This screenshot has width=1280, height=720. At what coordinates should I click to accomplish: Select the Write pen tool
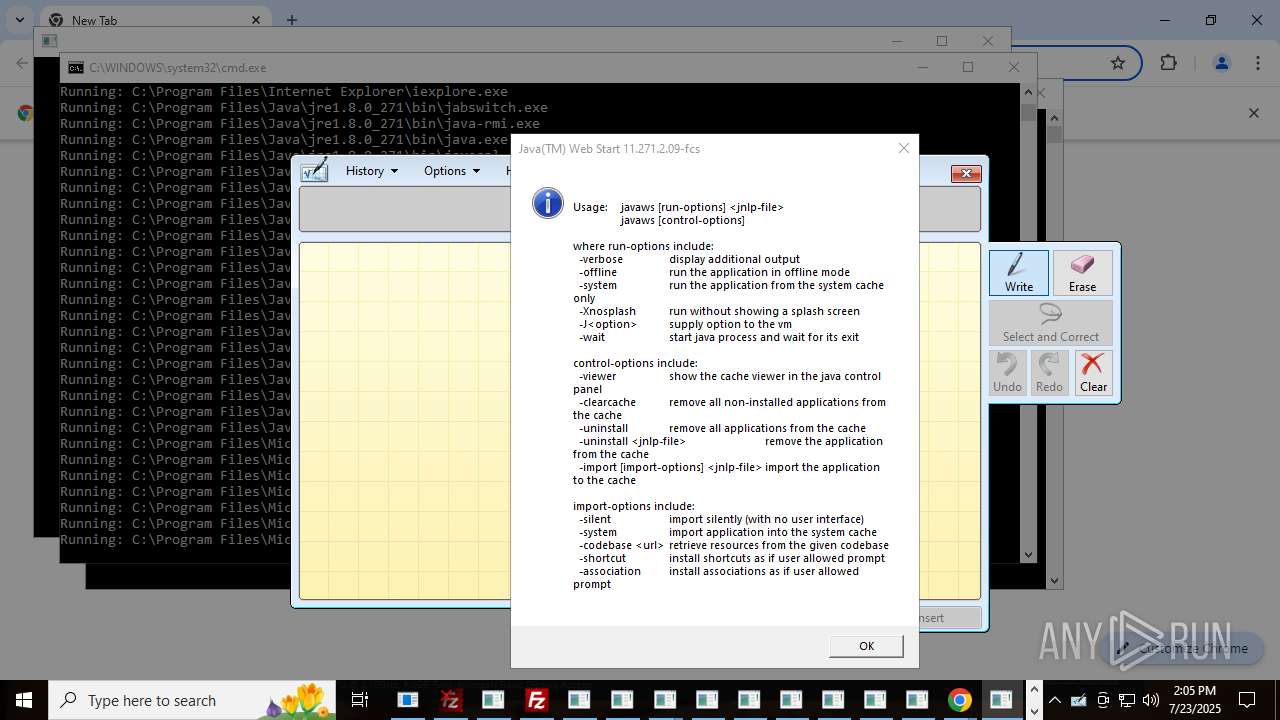tap(1019, 272)
